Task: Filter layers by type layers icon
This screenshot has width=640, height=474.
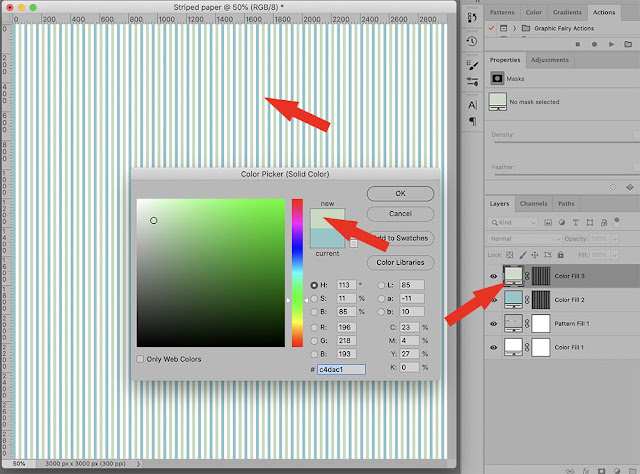Action: pos(576,223)
